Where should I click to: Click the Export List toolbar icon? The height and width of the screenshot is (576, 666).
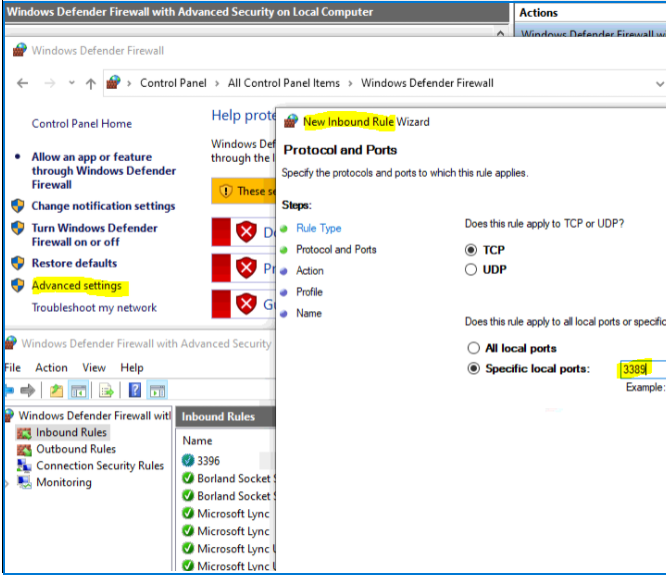(x=107, y=390)
